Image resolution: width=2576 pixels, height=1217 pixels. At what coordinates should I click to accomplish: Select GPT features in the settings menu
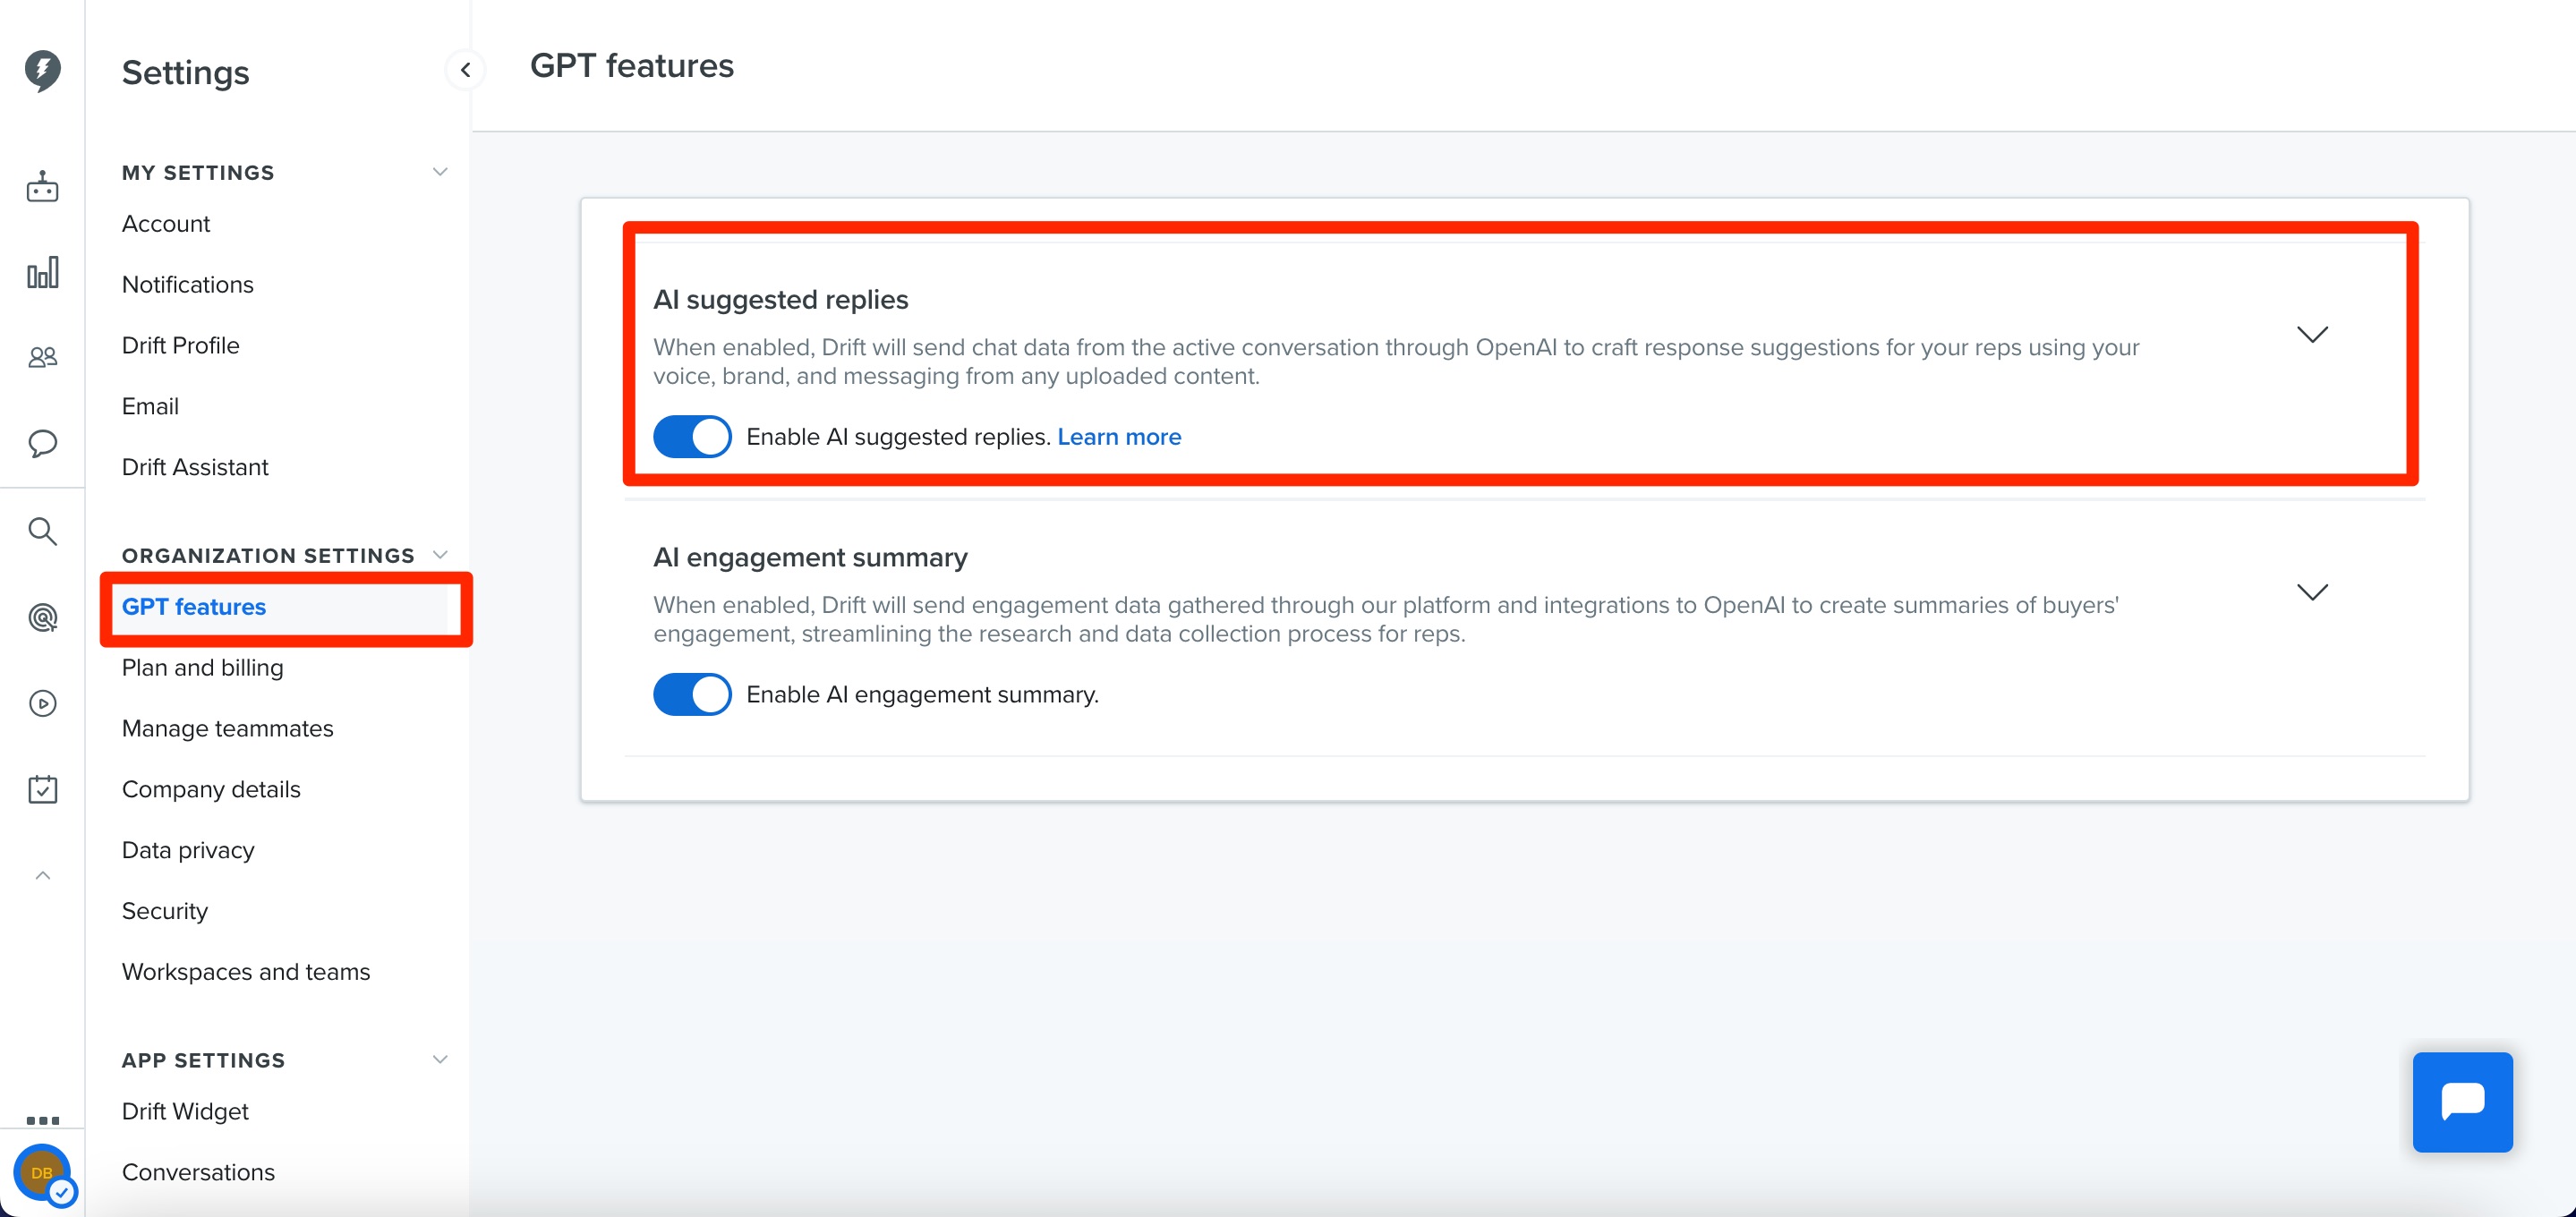pos(194,607)
